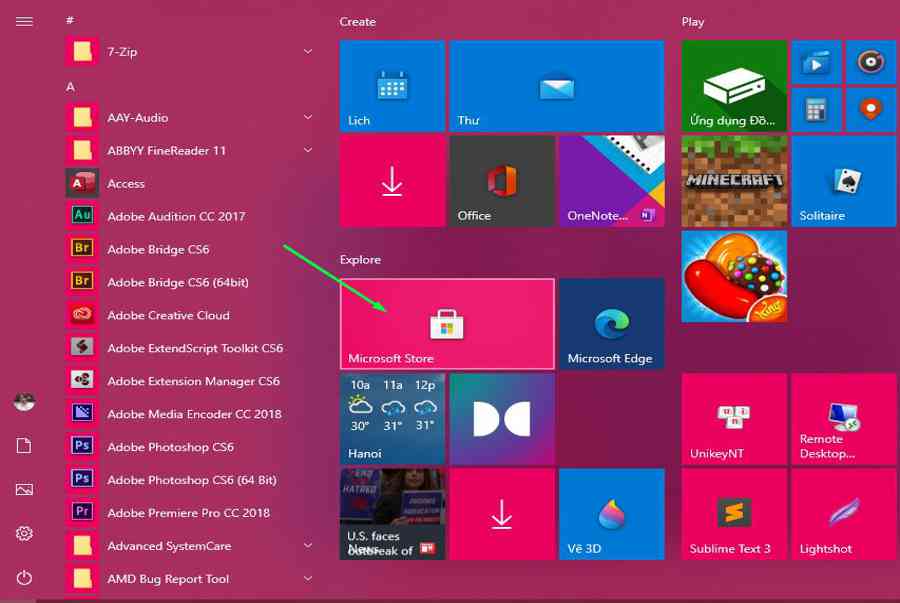Open the Solitaire tile
Image resolution: width=900 pixels, height=603 pixels.
coord(843,181)
